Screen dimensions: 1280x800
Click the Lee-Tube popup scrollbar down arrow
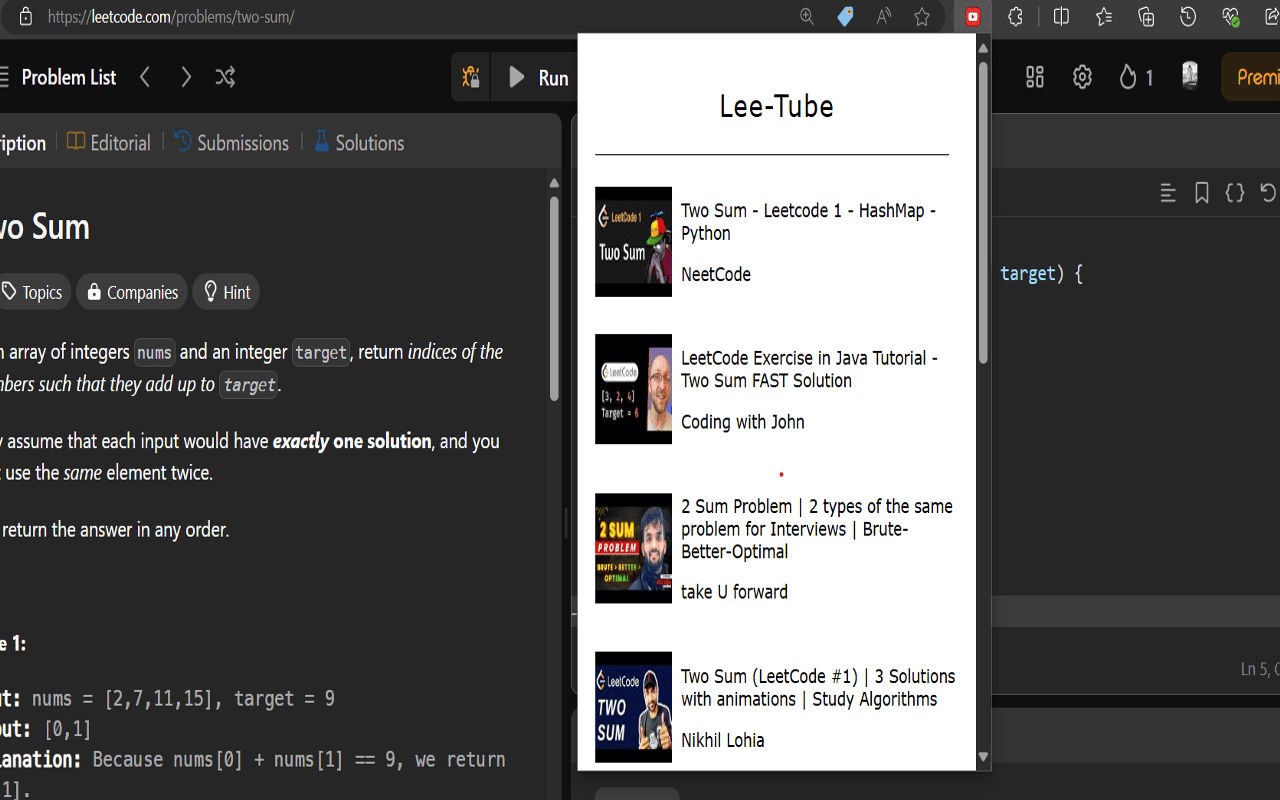(983, 757)
